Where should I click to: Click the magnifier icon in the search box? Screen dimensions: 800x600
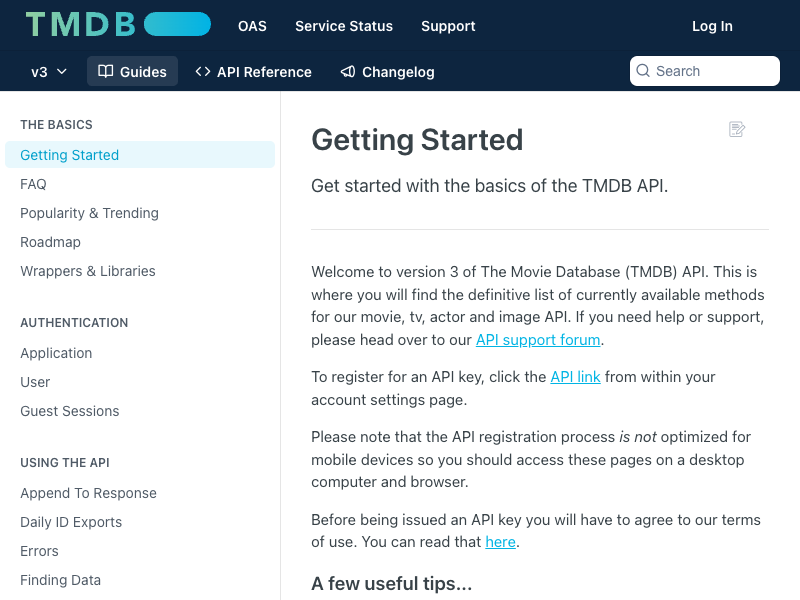(643, 71)
